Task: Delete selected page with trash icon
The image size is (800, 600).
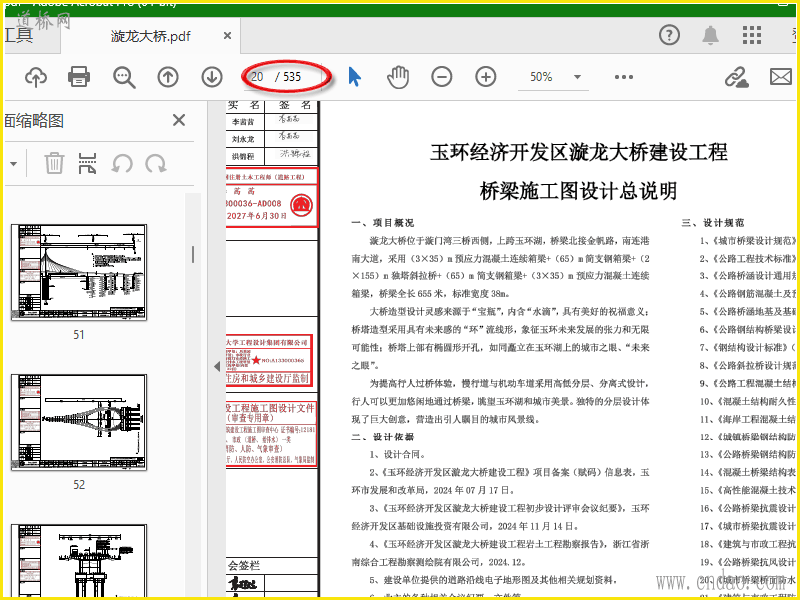Action: click(54, 164)
